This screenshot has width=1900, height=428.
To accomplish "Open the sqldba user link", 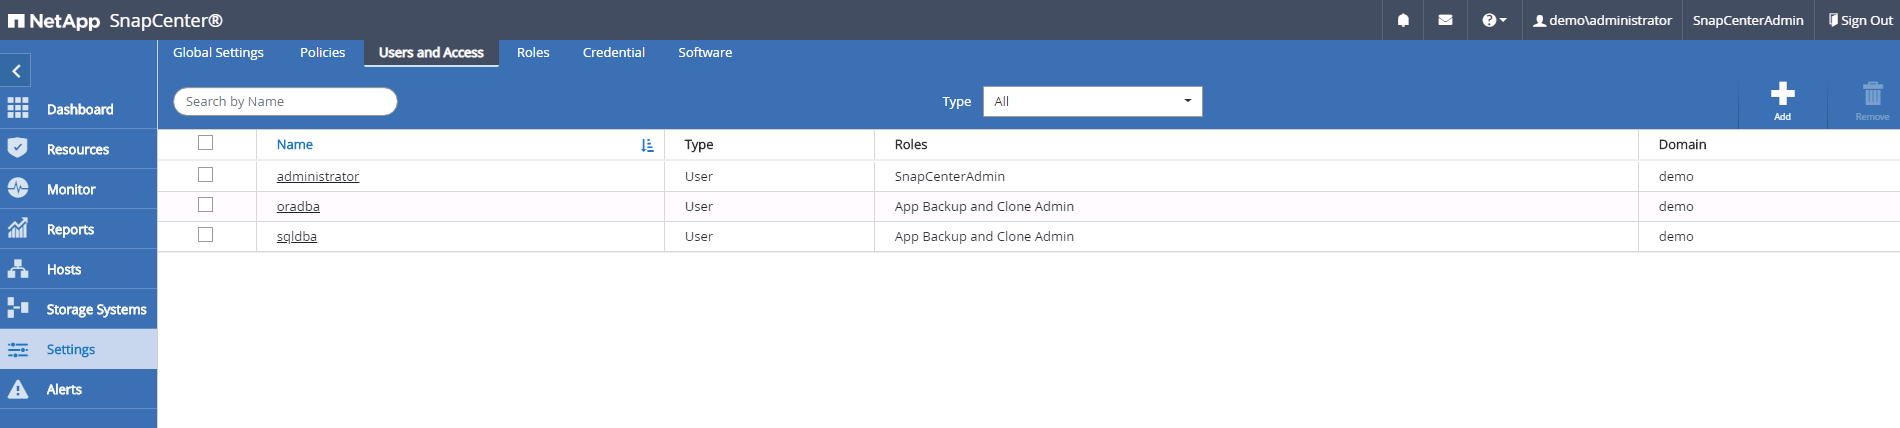I will (297, 236).
